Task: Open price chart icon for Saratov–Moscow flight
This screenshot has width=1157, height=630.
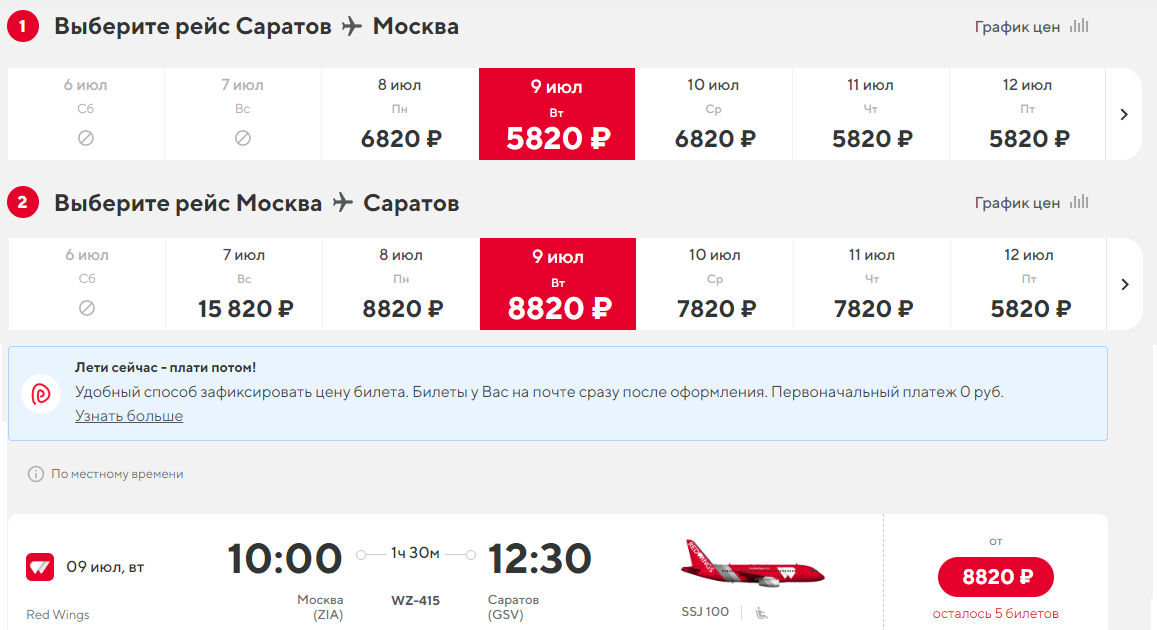Action: [x=1080, y=26]
